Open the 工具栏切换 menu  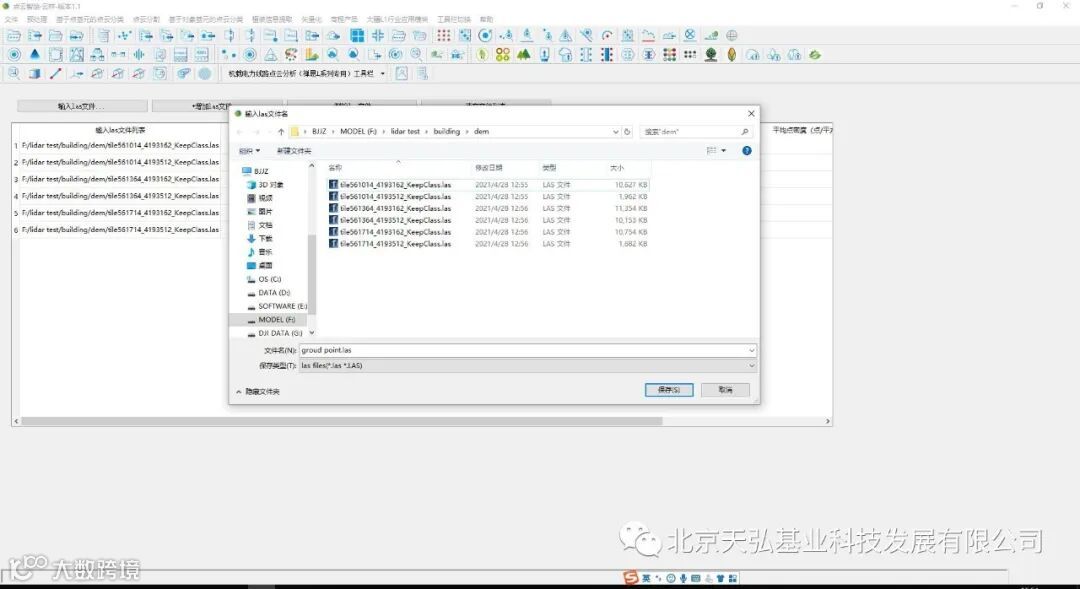[x=454, y=19]
